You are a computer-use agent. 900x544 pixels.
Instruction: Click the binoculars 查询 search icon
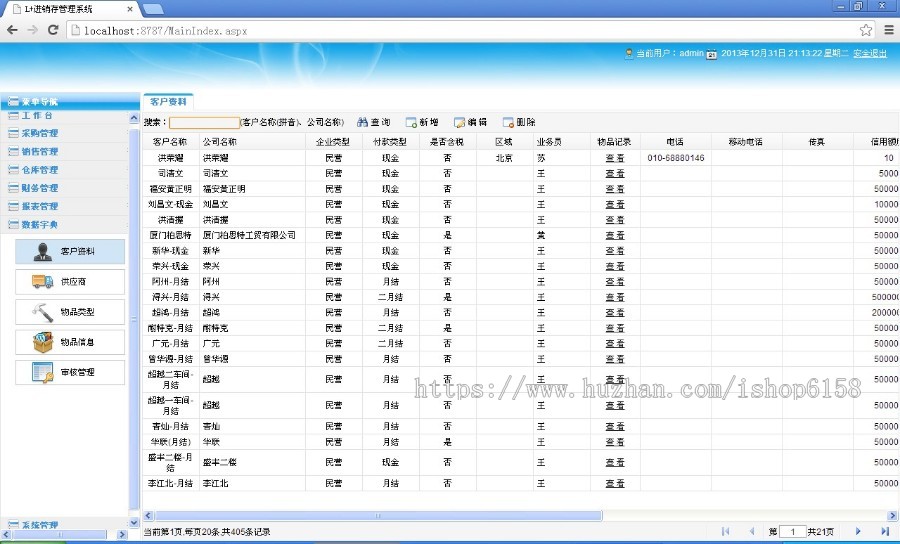(x=362, y=122)
